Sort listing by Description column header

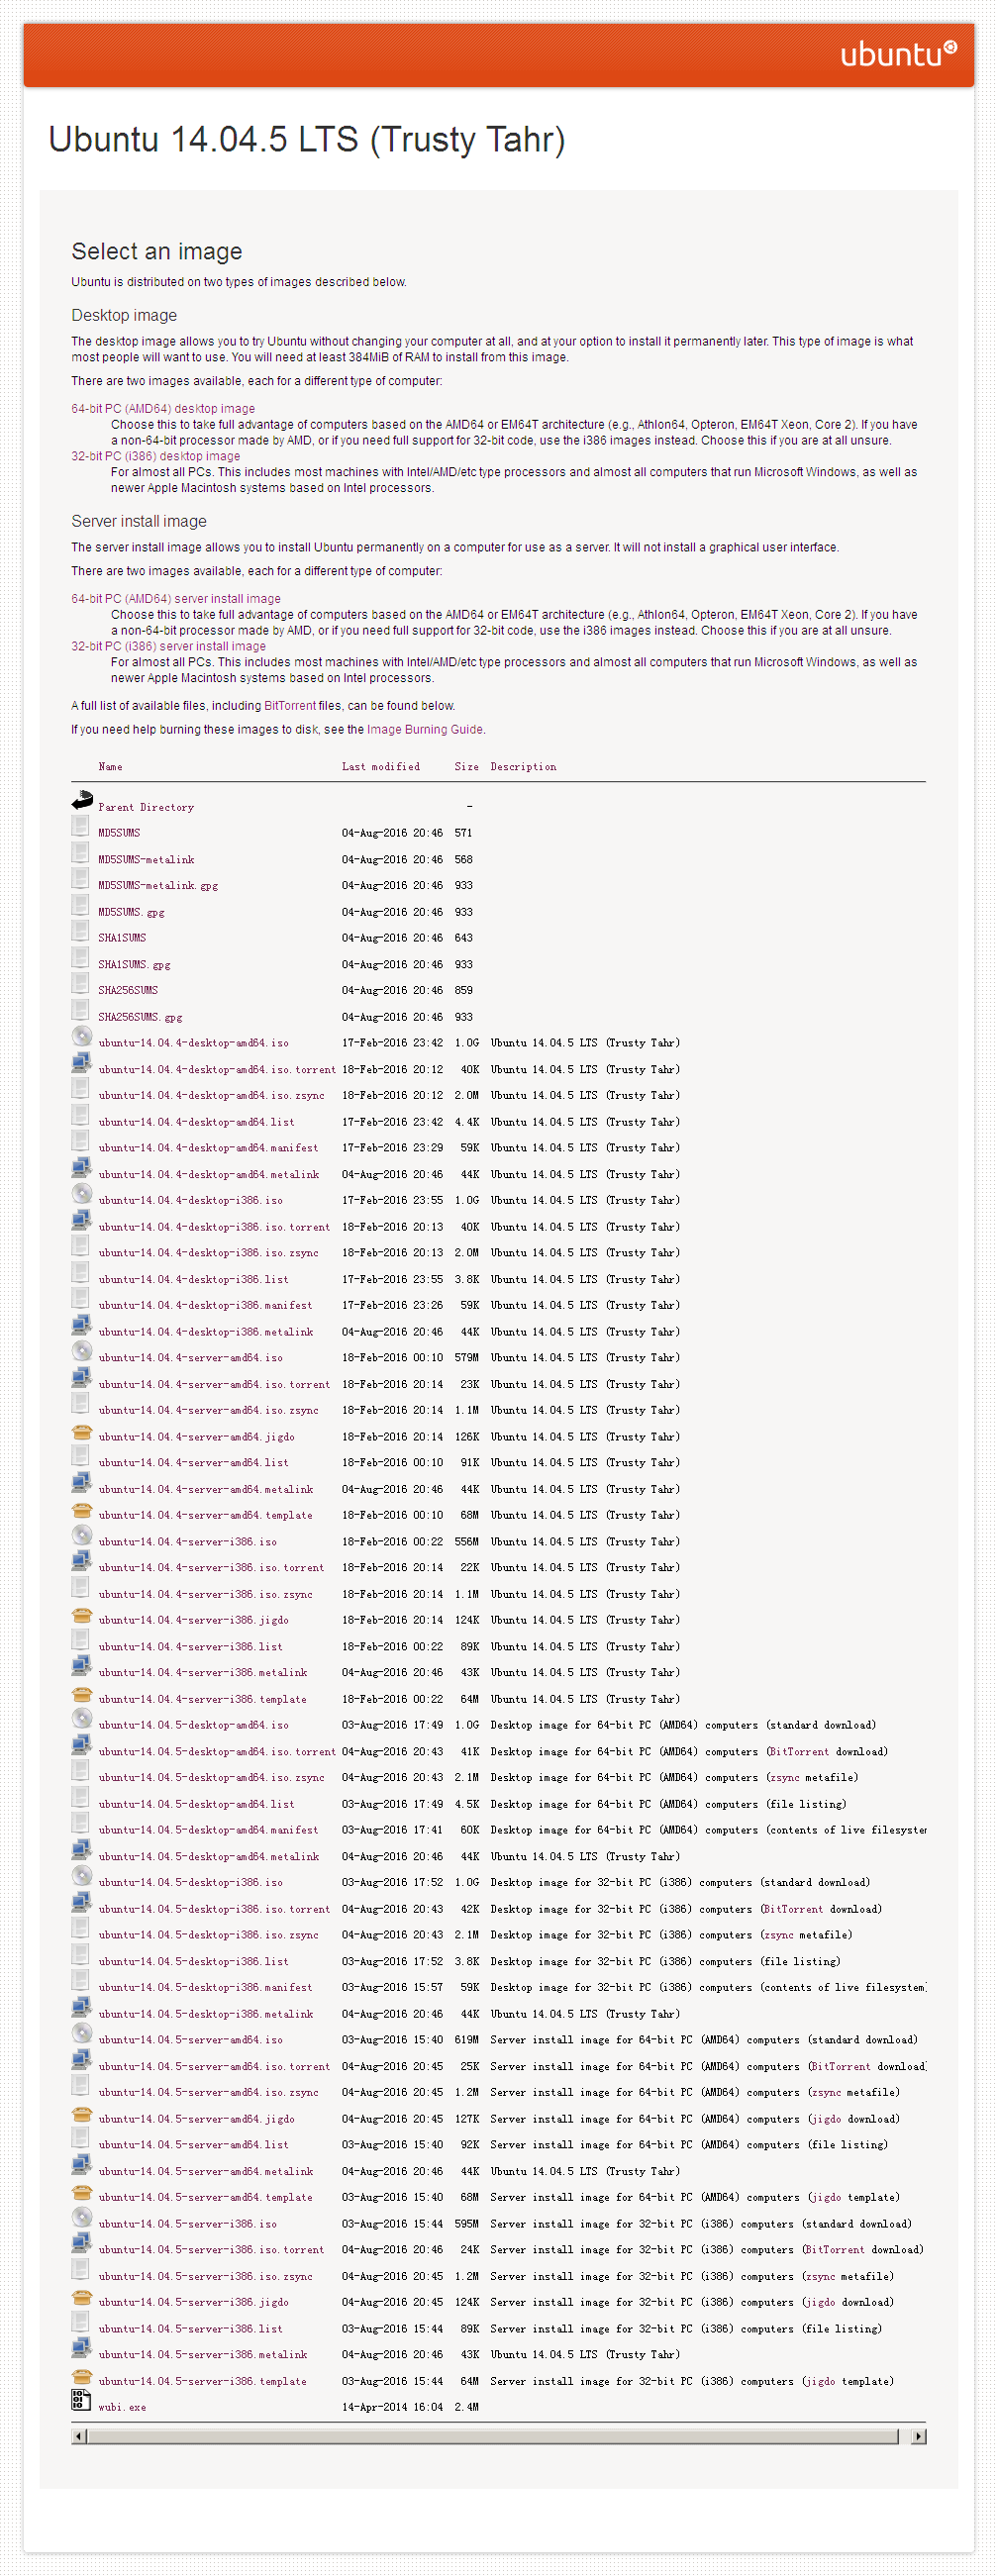(x=523, y=767)
